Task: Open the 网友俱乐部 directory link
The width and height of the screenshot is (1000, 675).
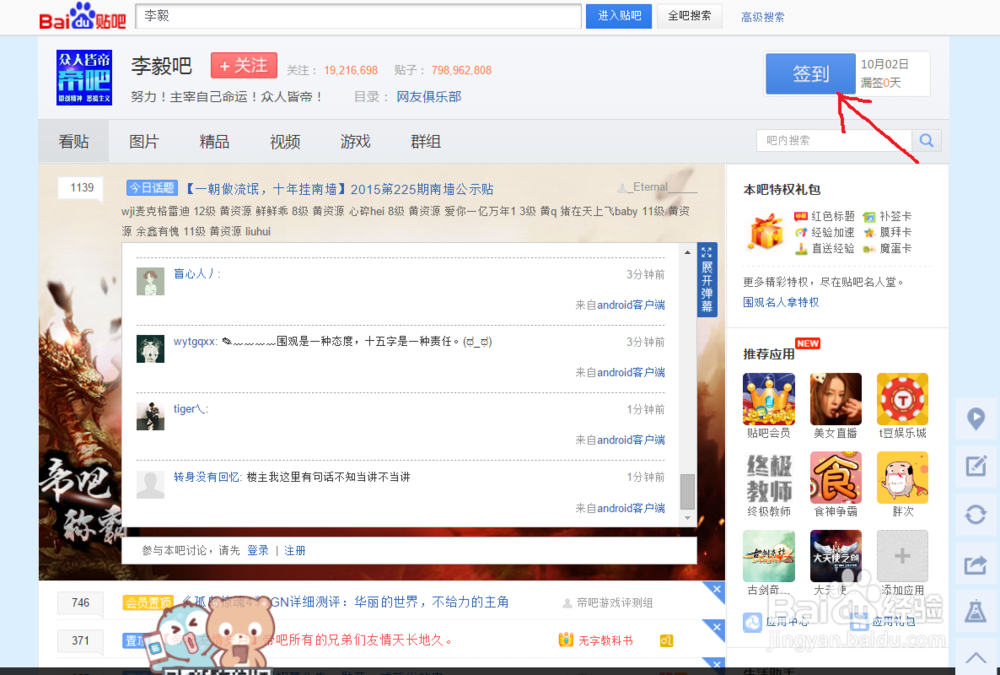Action: [429, 96]
